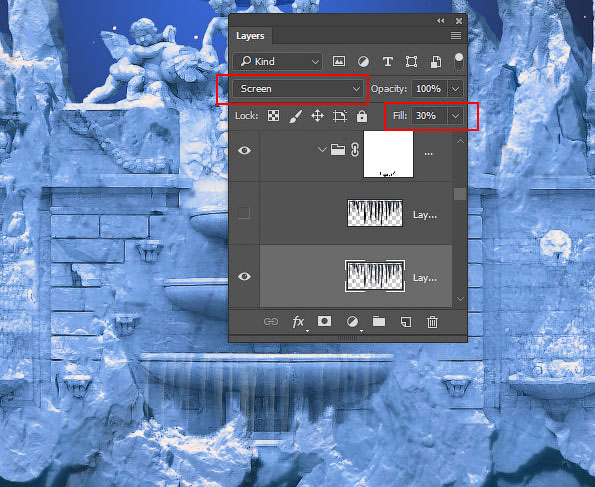Toggle the layer filtering switch
This screenshot has width=595, height=487.
point(459,61)
